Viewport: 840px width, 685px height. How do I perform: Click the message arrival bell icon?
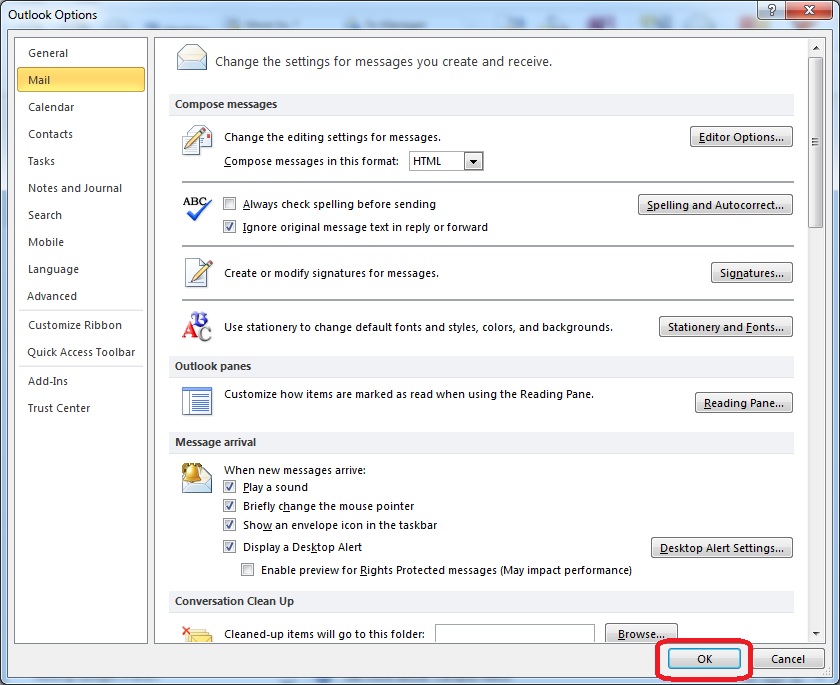point(197,478)
